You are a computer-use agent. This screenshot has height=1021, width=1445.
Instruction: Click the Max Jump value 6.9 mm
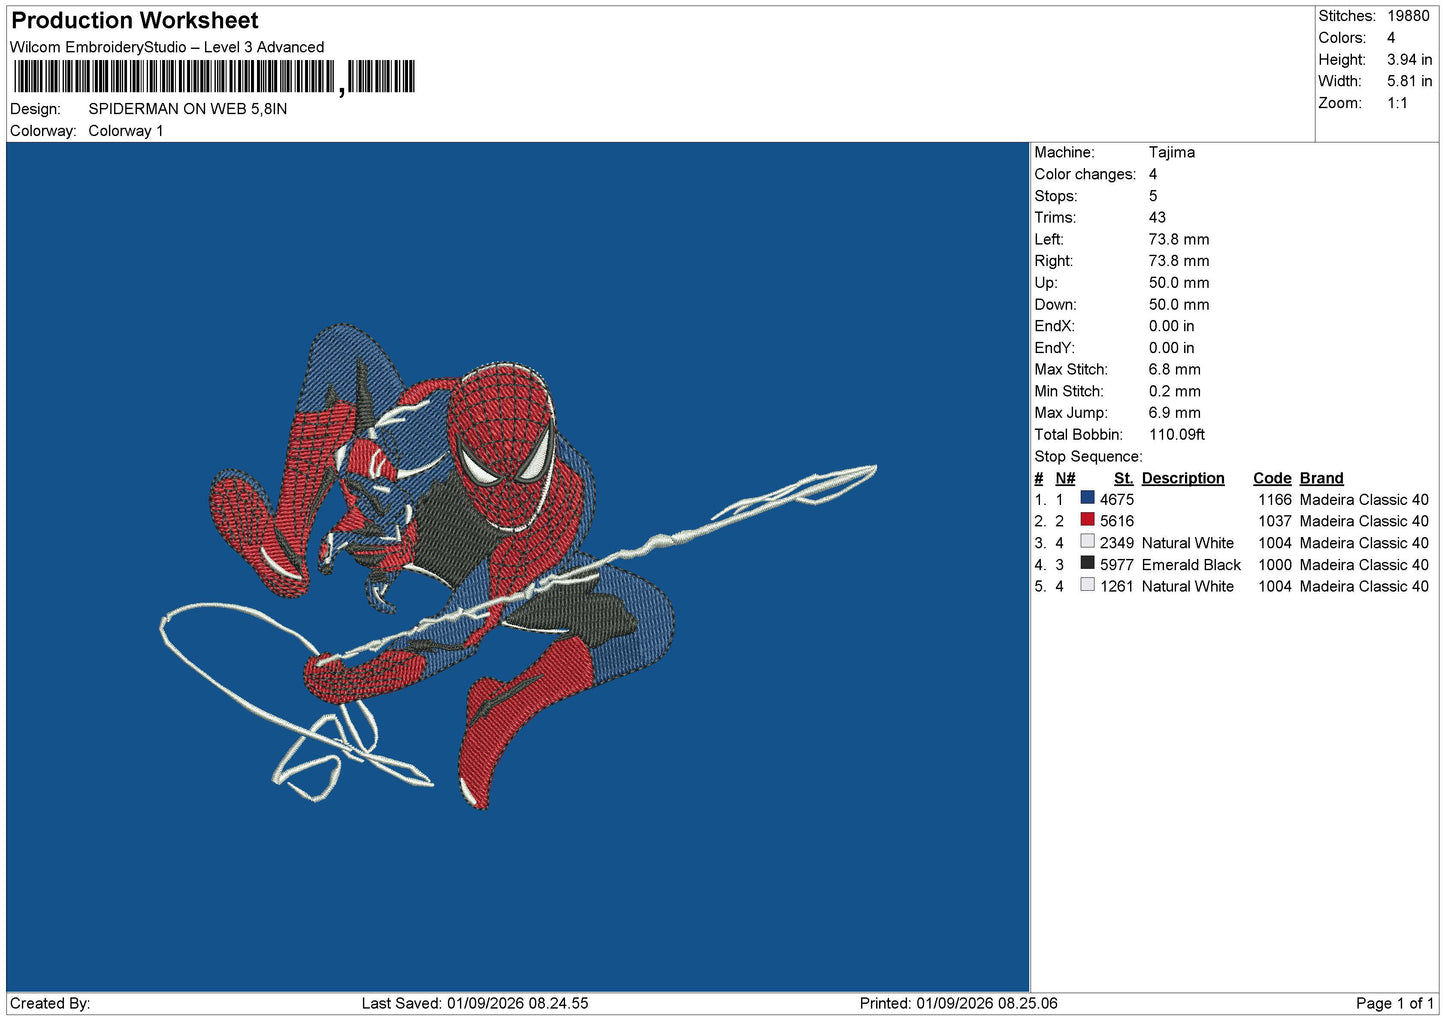[x=1175, y=412]
